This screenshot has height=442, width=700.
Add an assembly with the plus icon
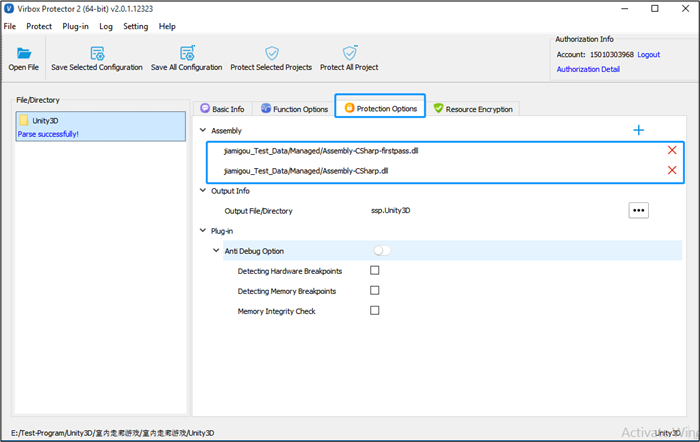638,130
